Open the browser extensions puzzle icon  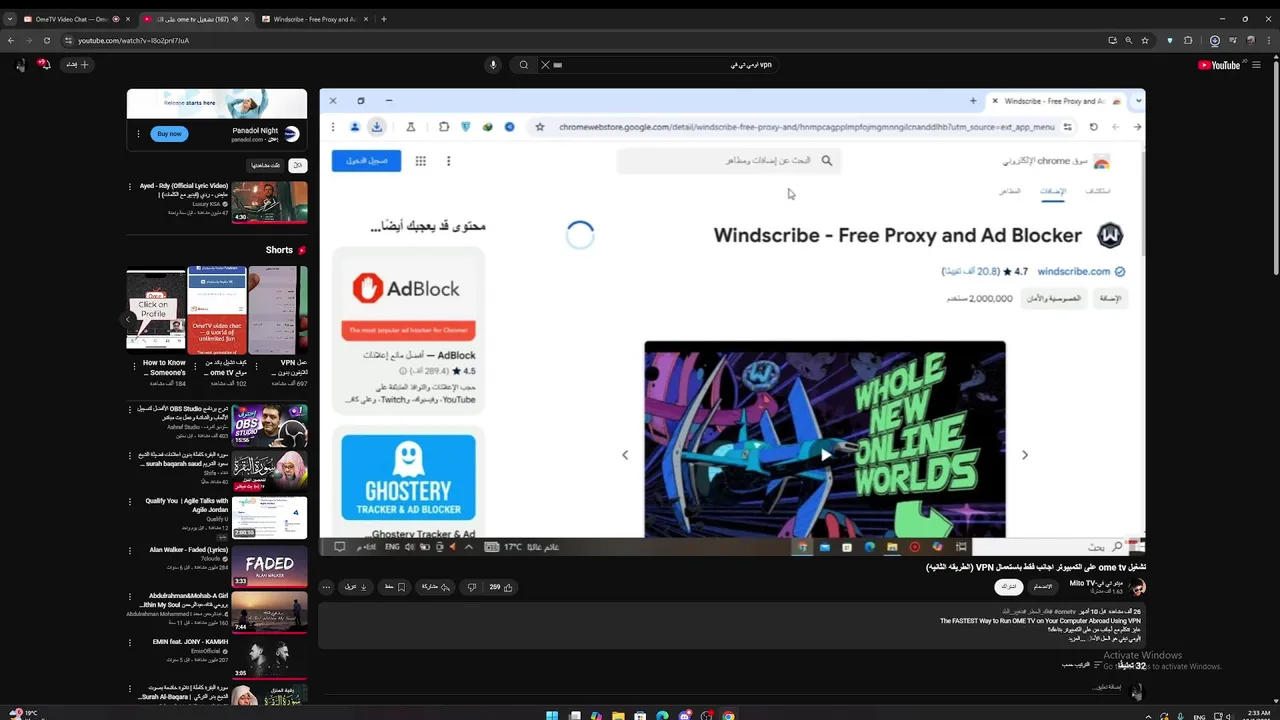tap(1188, 40)
